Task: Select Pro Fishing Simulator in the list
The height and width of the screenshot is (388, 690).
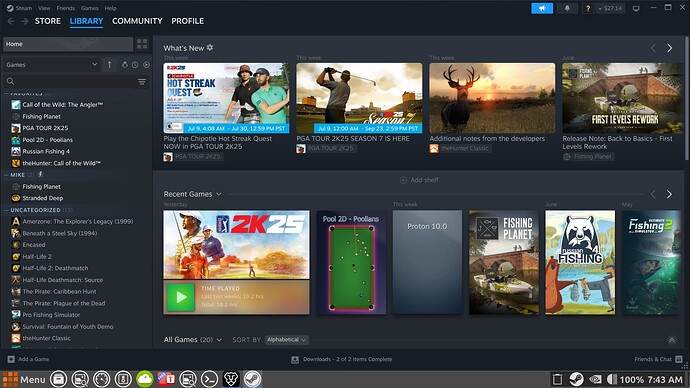Action: pos(51,315)
